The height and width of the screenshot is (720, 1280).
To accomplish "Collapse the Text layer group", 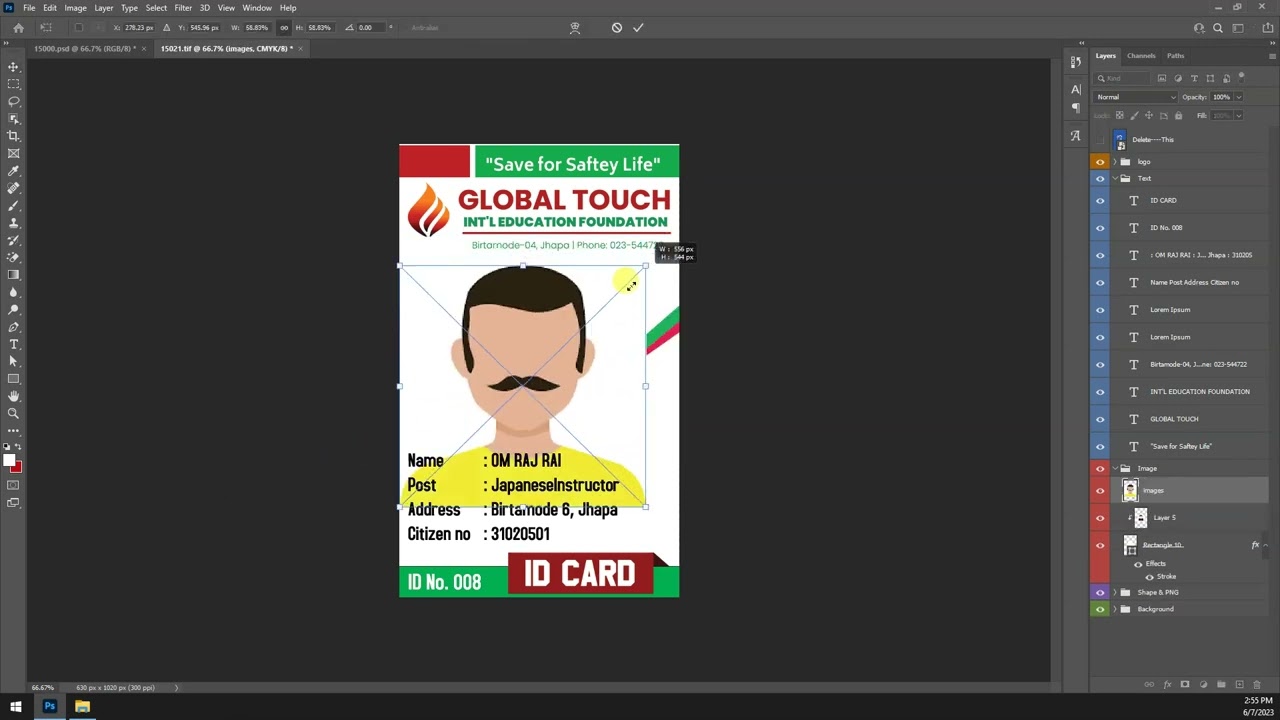I will click(x=1115, y=179).
